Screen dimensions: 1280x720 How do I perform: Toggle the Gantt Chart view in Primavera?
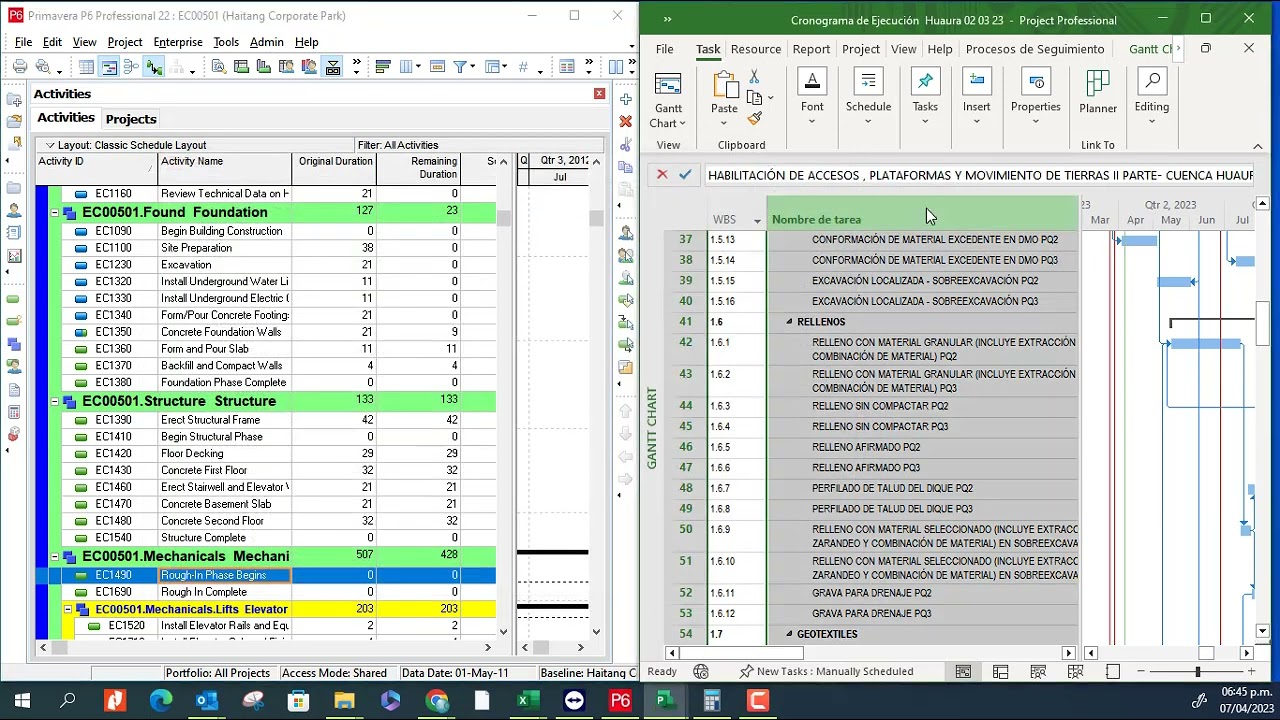(109, 67)
